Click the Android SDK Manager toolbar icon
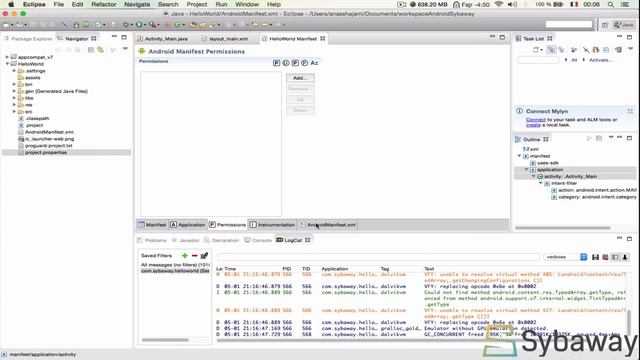 [x=76, y=25]
